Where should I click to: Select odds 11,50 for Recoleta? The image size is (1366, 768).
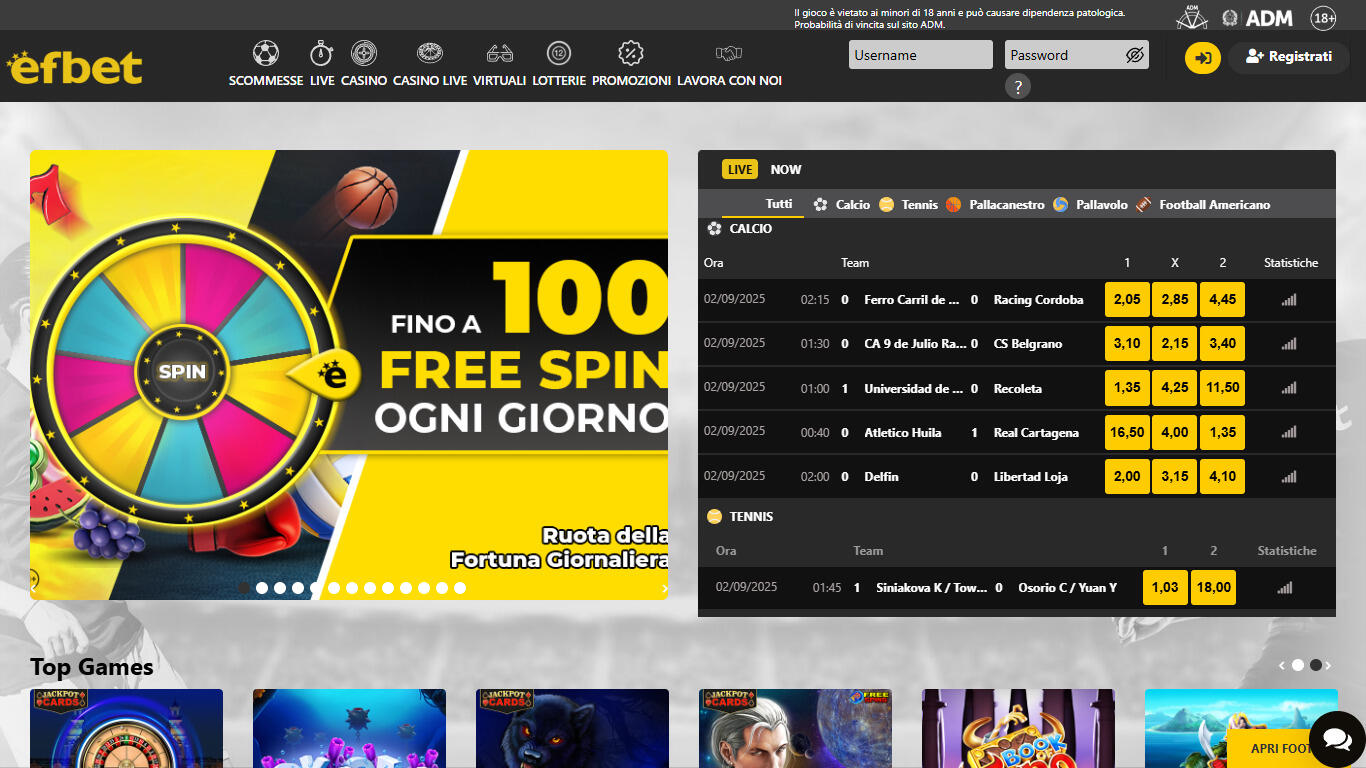pyautogui.click(x=1222, y=388)
